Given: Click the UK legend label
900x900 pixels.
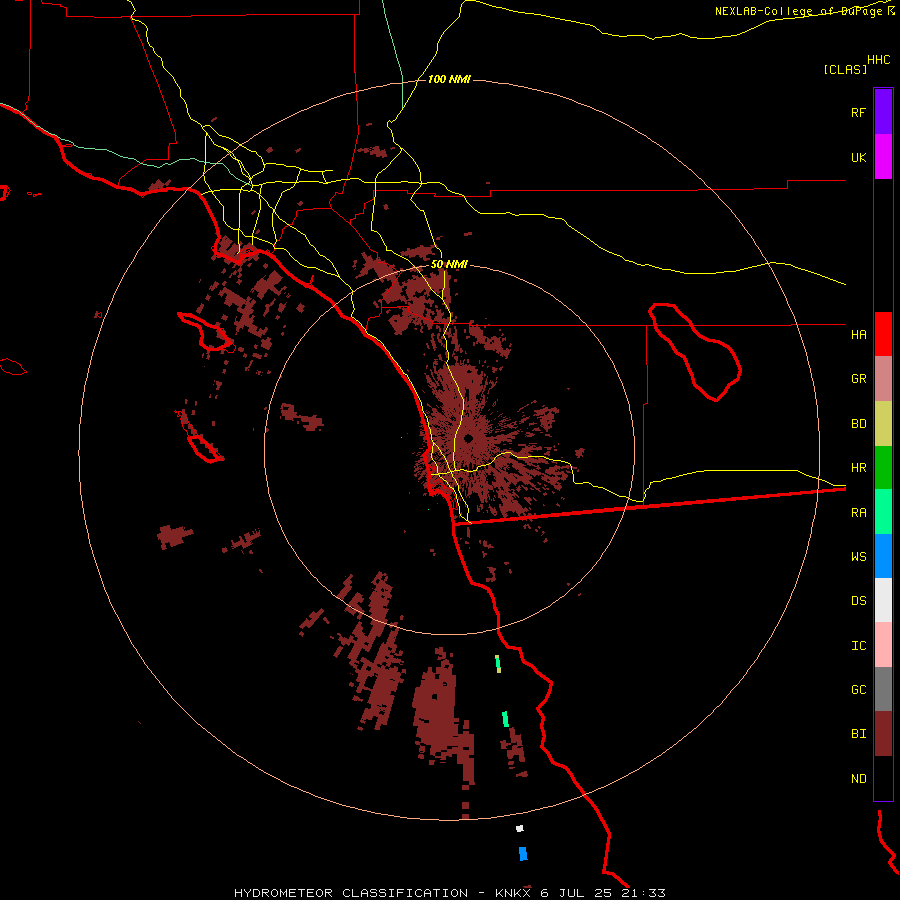Looking at the screenshot, I should tap(858, 157).
